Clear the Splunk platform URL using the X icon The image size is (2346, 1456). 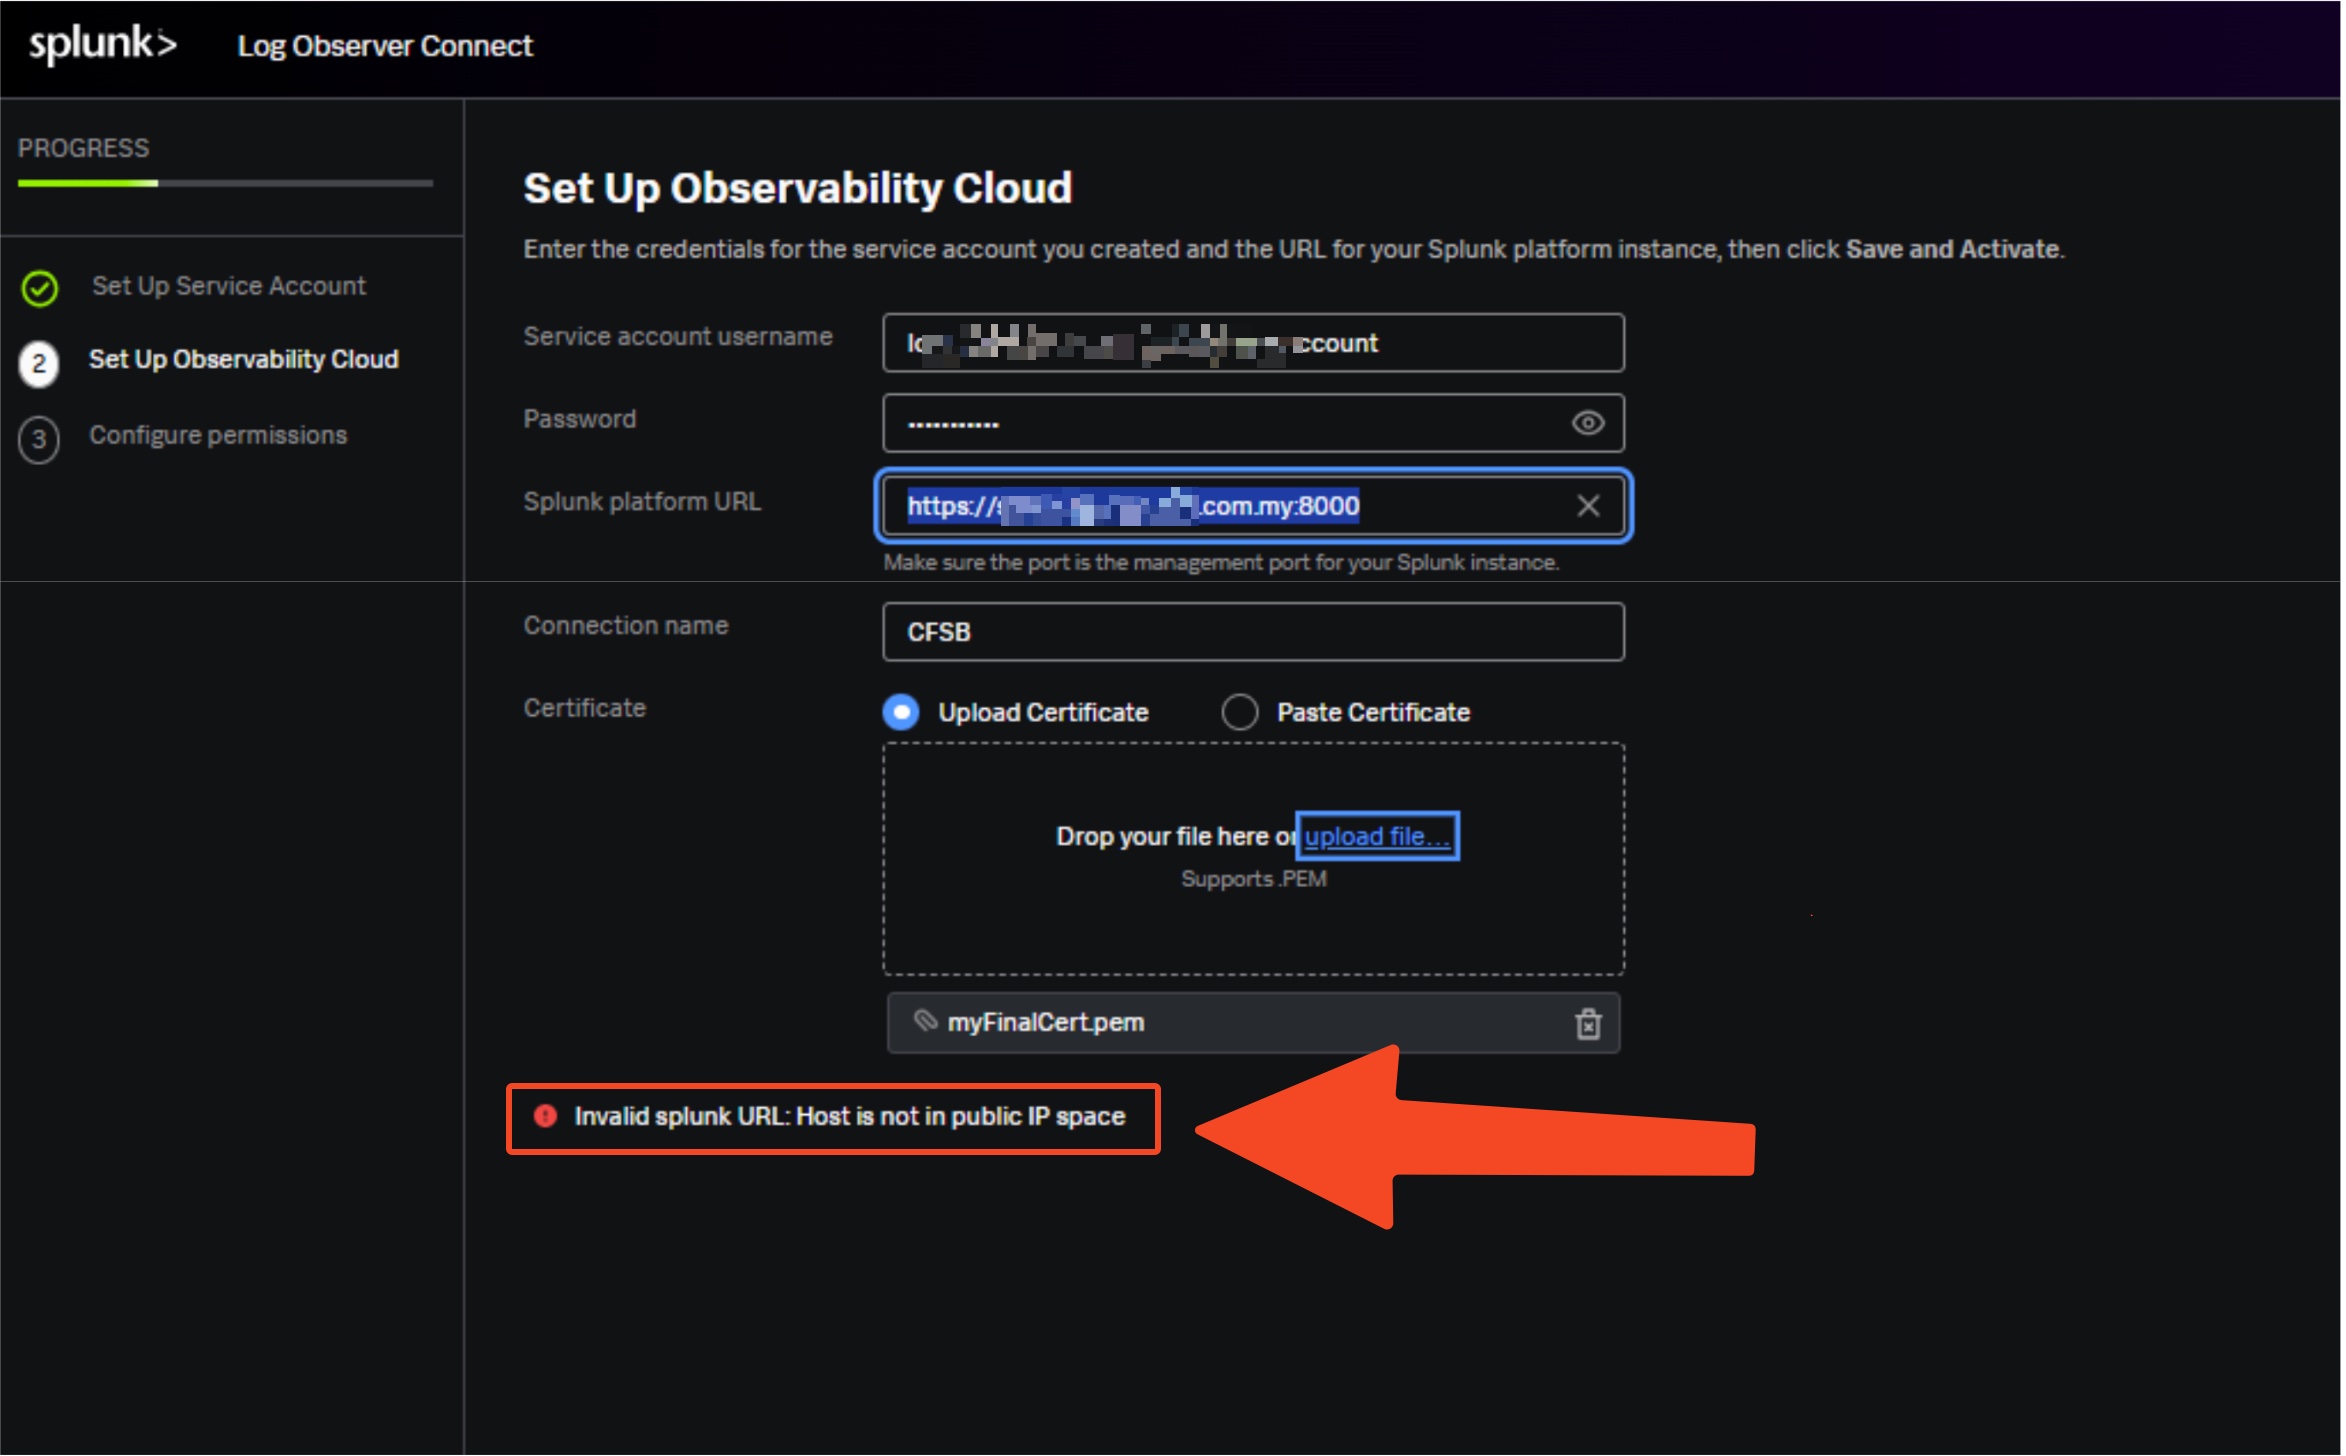[x=1588, y=505]
